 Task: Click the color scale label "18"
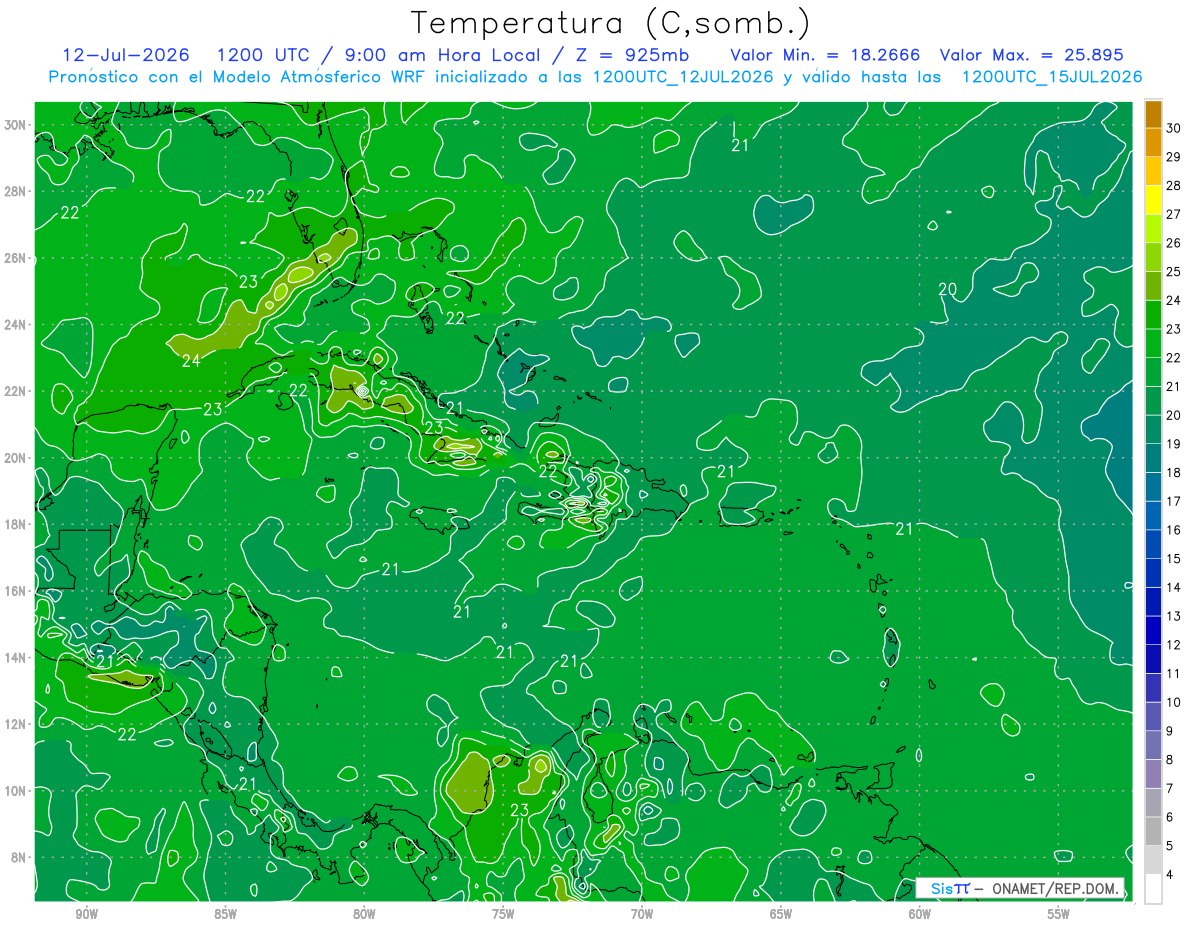click(1174, 473)
